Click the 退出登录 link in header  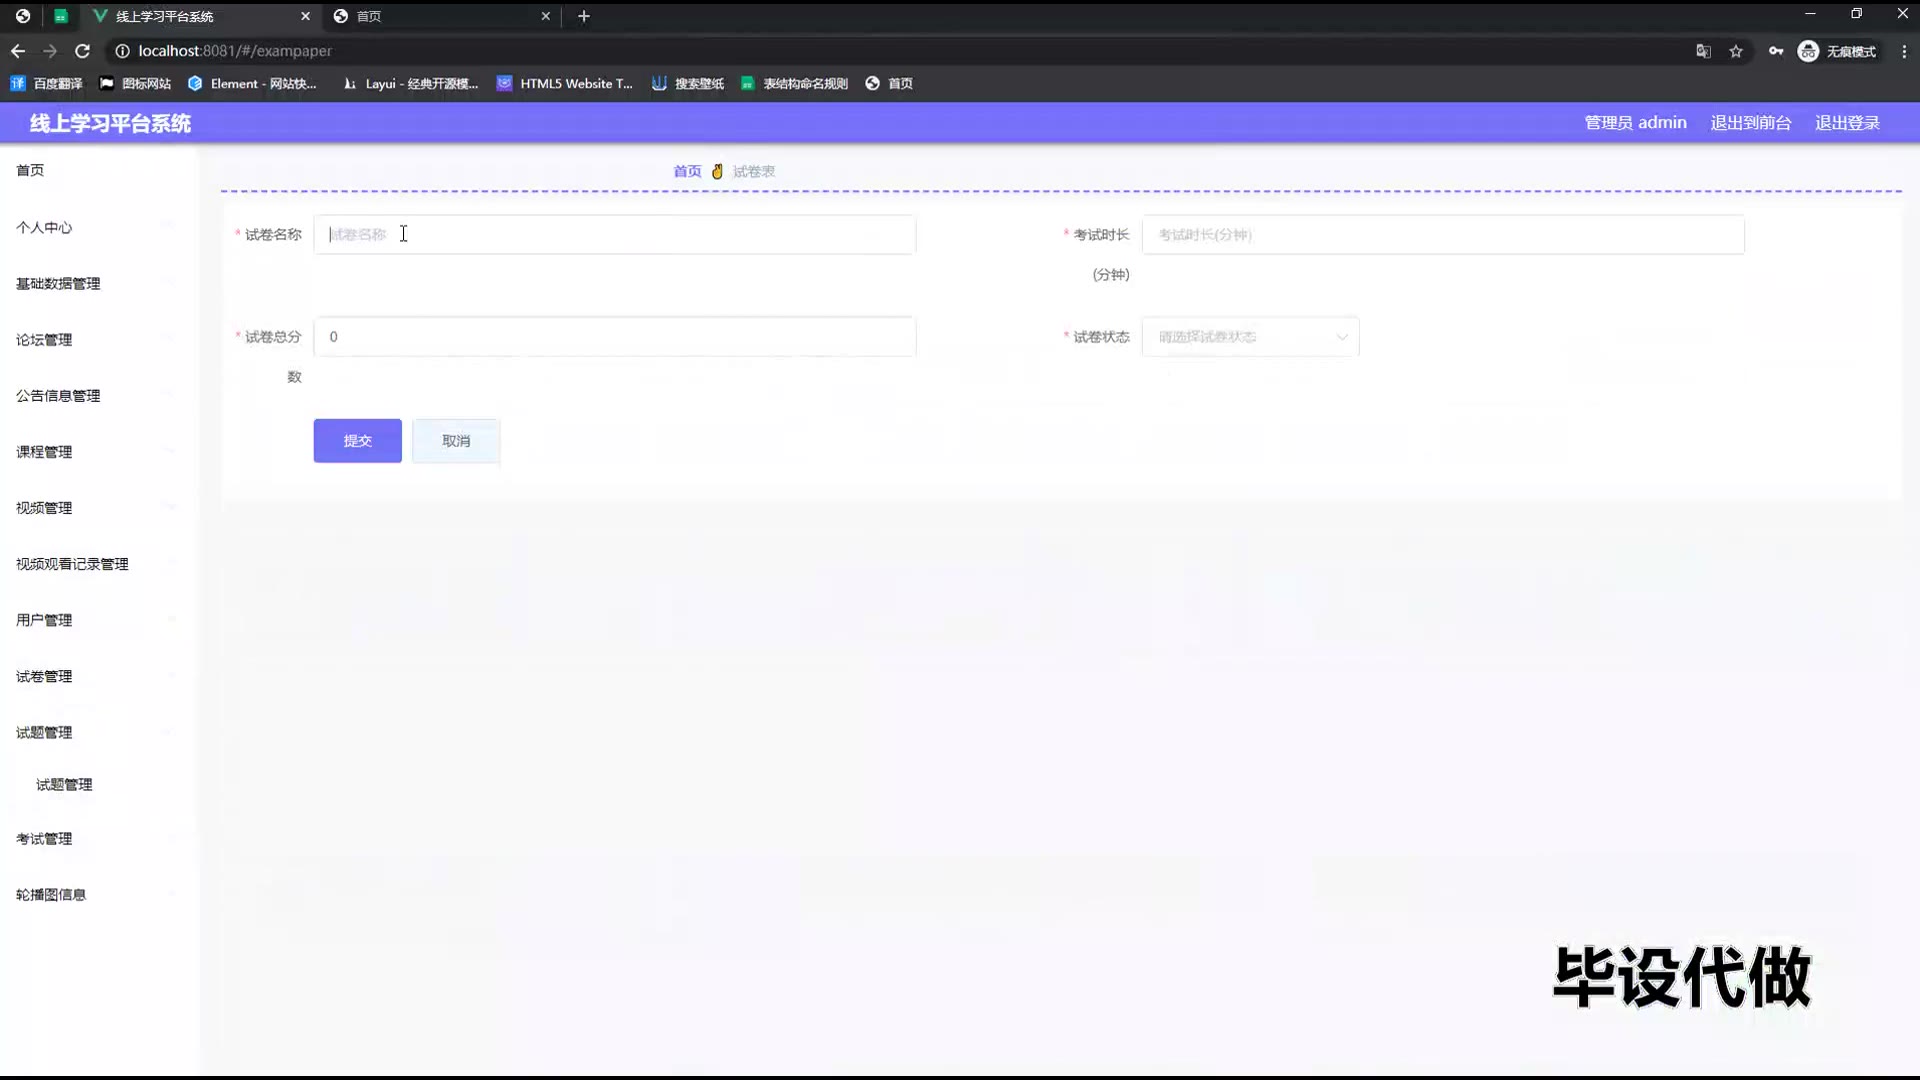1847,123
